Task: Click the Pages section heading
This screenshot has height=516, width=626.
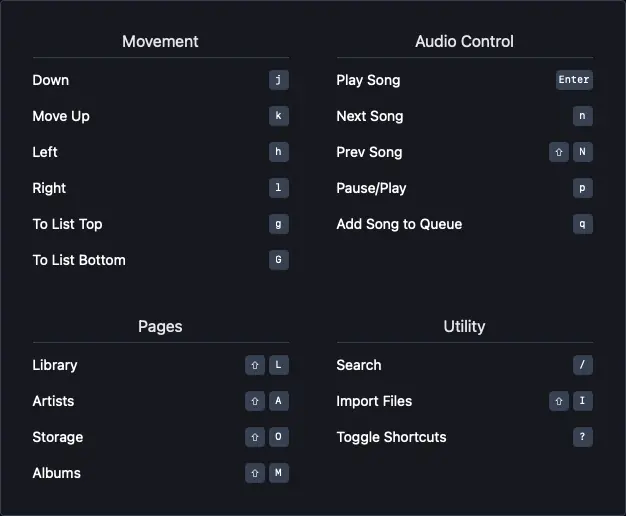Action: coord(160,327)
